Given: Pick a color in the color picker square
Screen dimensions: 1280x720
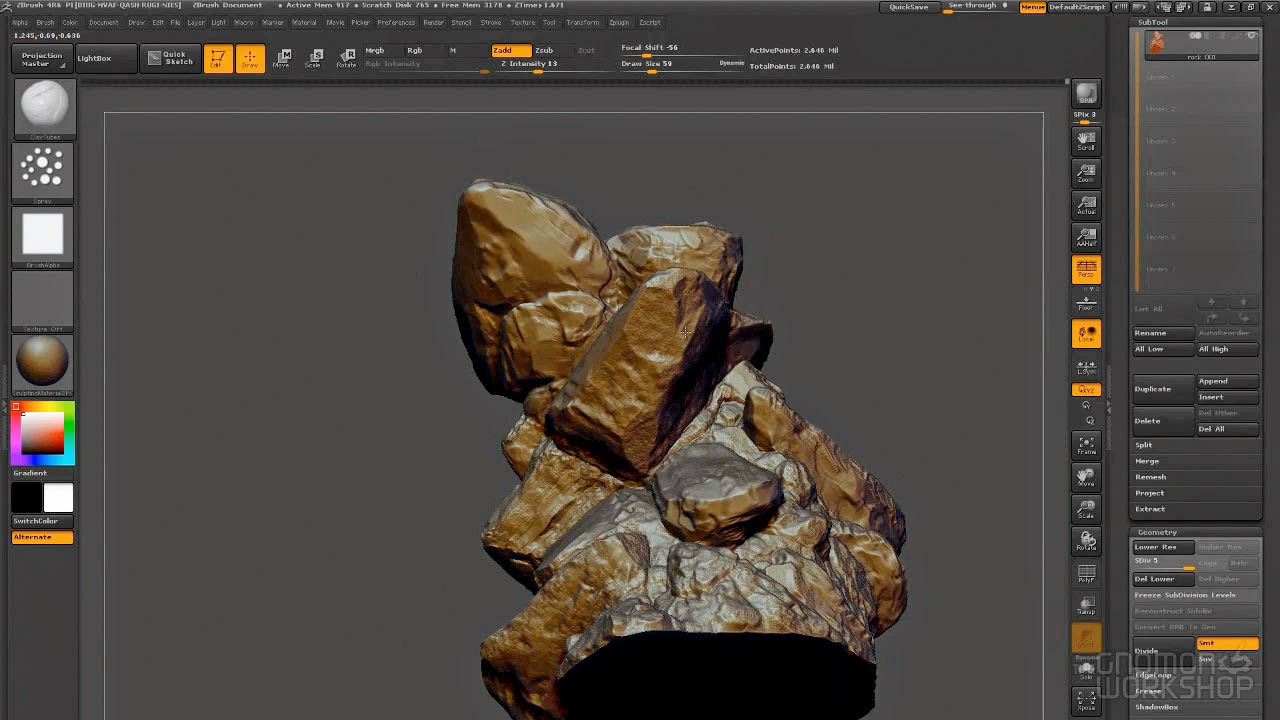Looking at the screenshot, I should pos(43,433).
